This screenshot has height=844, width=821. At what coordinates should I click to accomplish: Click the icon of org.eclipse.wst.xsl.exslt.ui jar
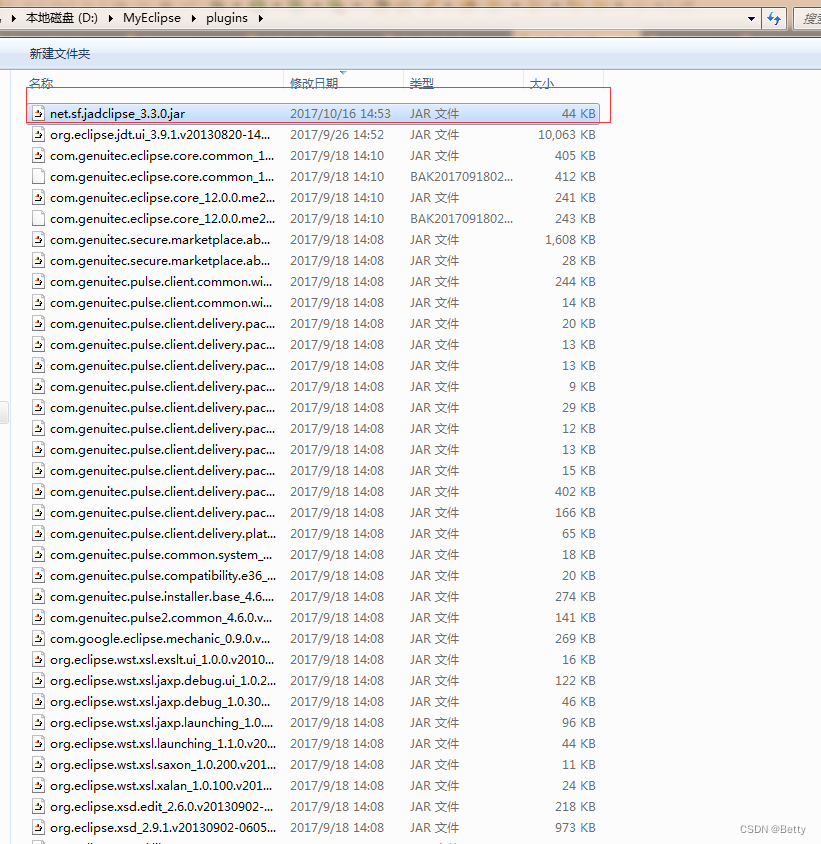click(38, 659)
